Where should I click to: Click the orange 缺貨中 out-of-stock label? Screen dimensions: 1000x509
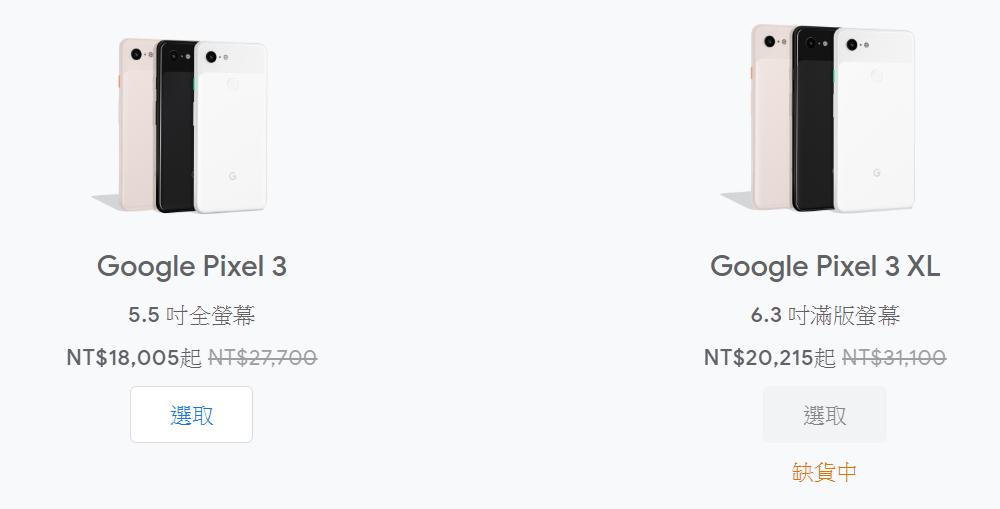825,472
